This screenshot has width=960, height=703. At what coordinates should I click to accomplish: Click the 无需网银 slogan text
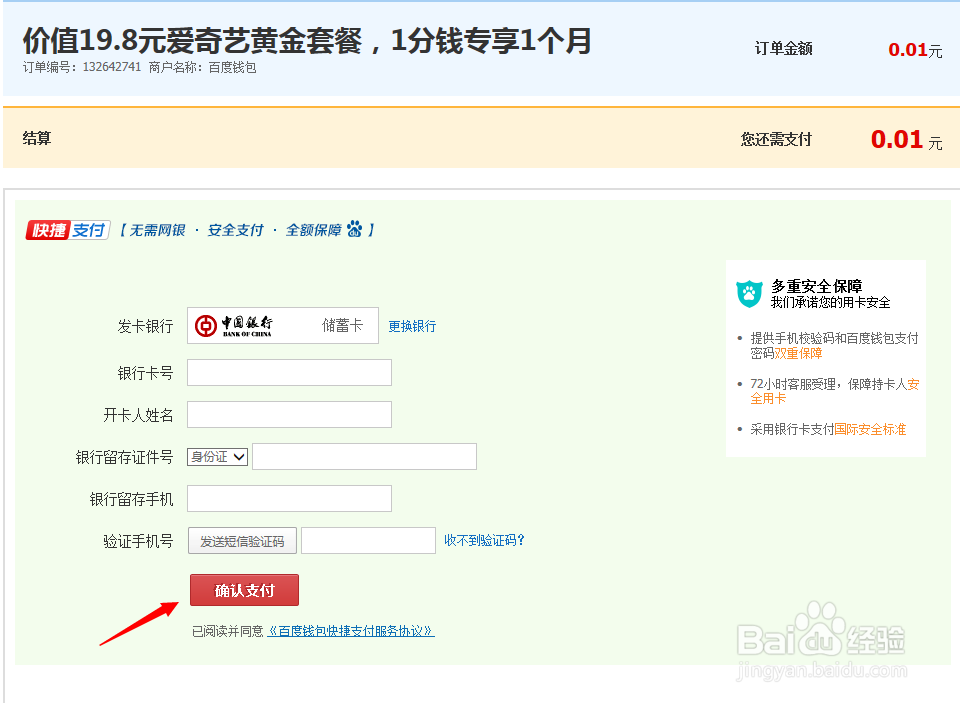click(x=157, y=230)
